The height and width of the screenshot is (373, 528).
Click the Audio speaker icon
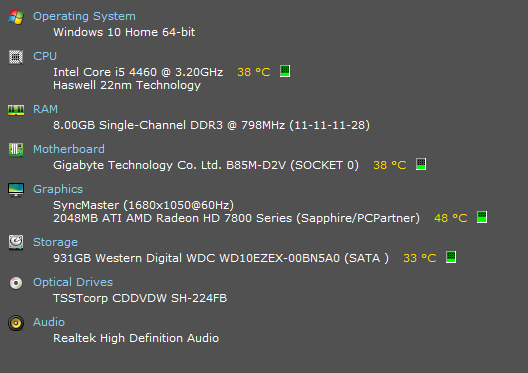pos(16,323)
